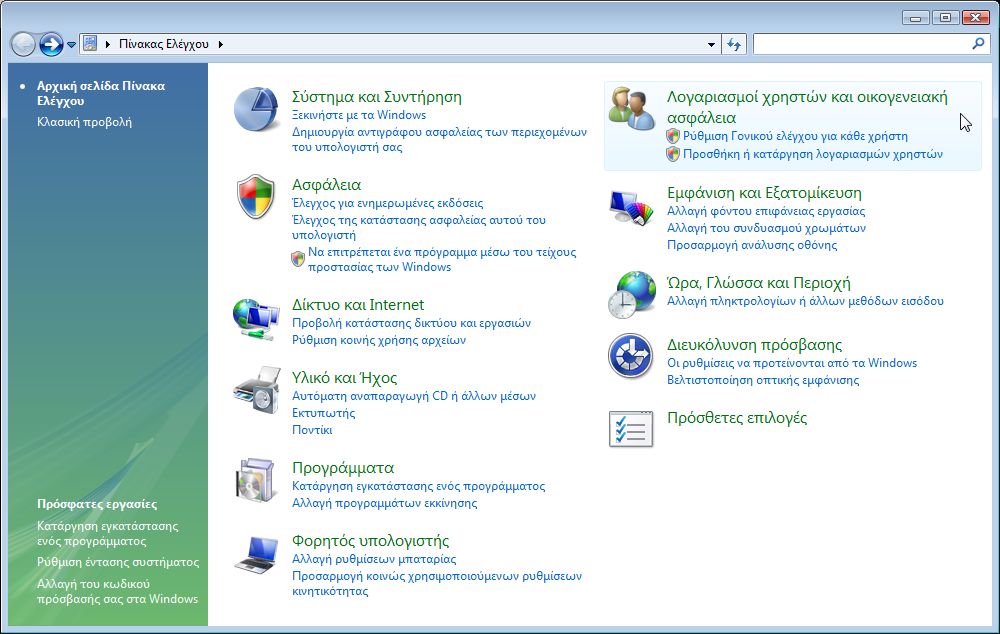1000x634 pixels.
Task: Click the Control Panel icon in the address bar
Action: (x=90, y=43)
